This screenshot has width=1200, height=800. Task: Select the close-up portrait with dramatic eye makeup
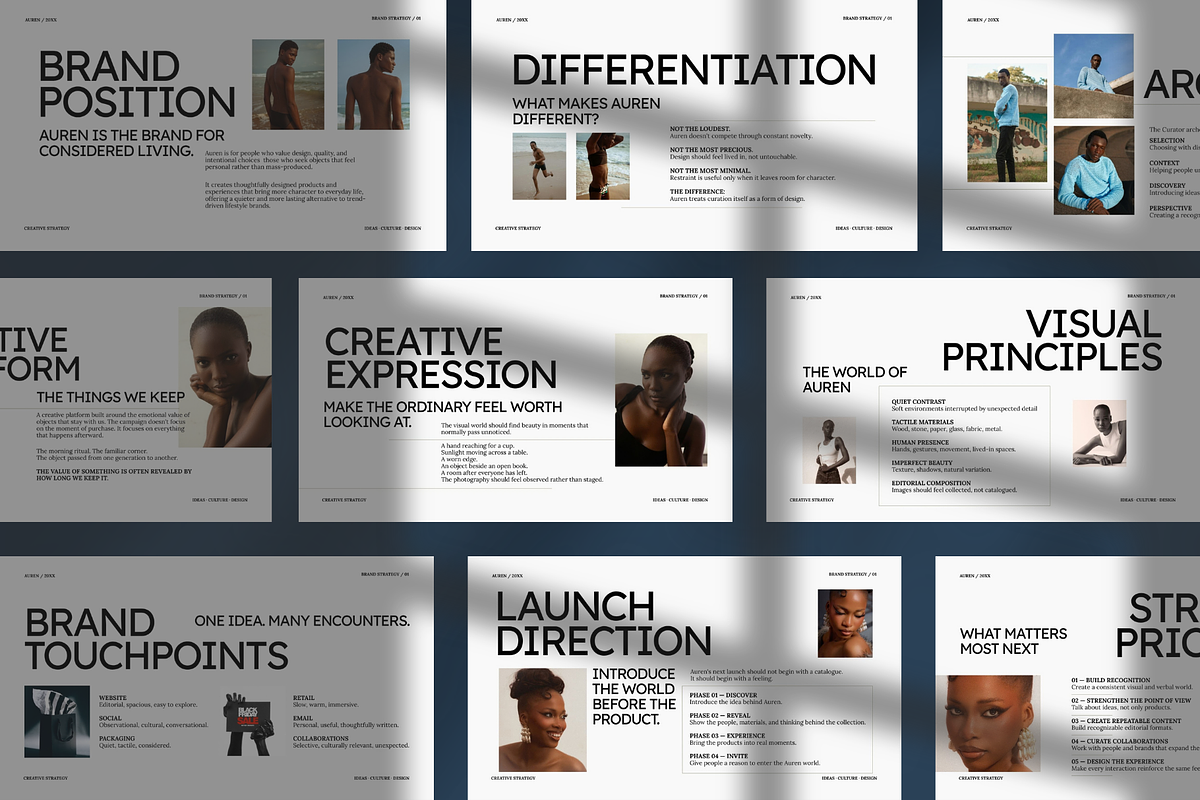(988, 723)
